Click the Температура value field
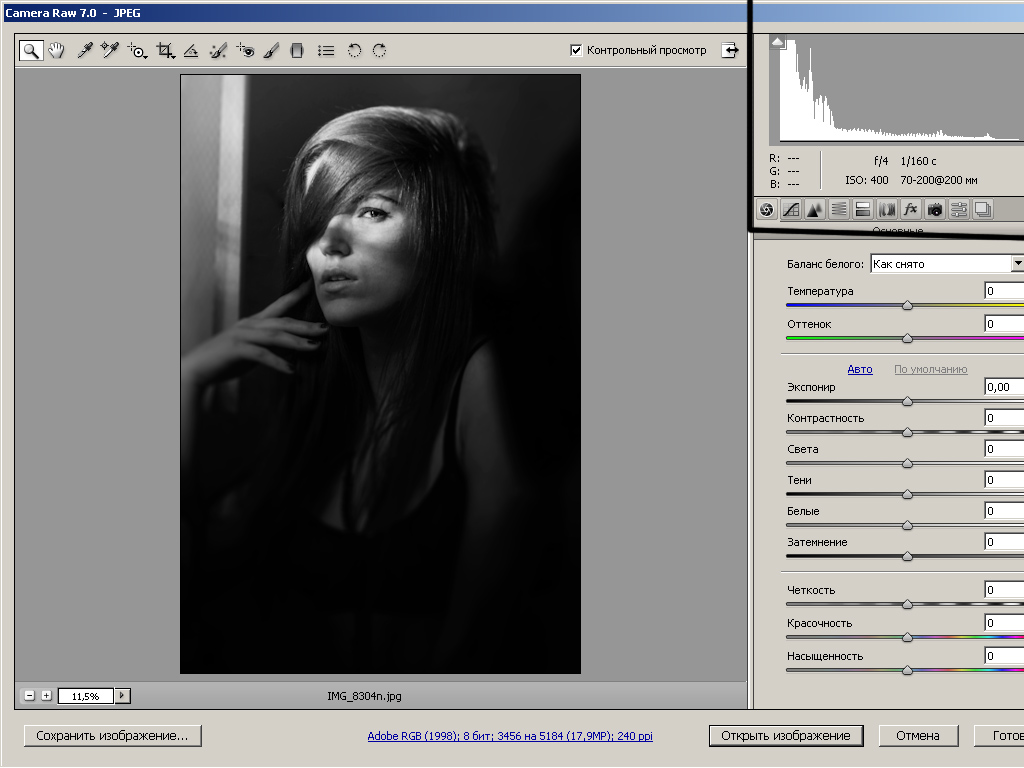The height and width of the screenshot is (768, 1024). pos(1003,291)
